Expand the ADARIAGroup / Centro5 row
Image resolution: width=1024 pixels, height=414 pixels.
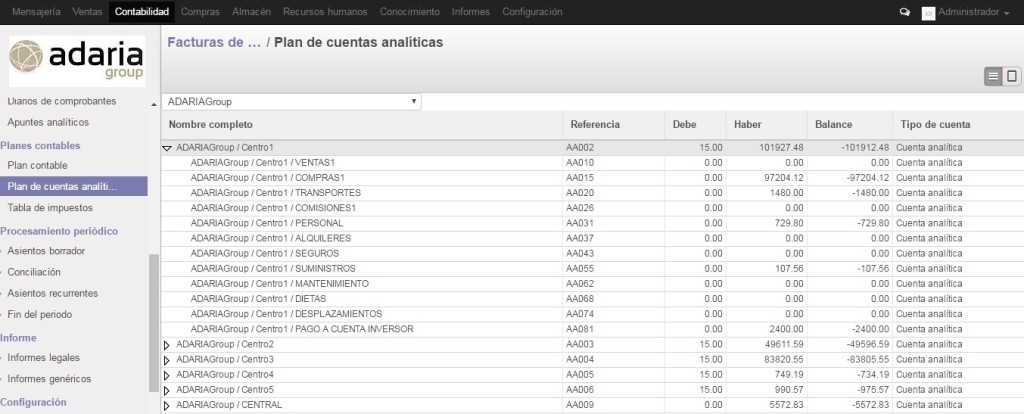pyautogui.click(x=167, y=390)
